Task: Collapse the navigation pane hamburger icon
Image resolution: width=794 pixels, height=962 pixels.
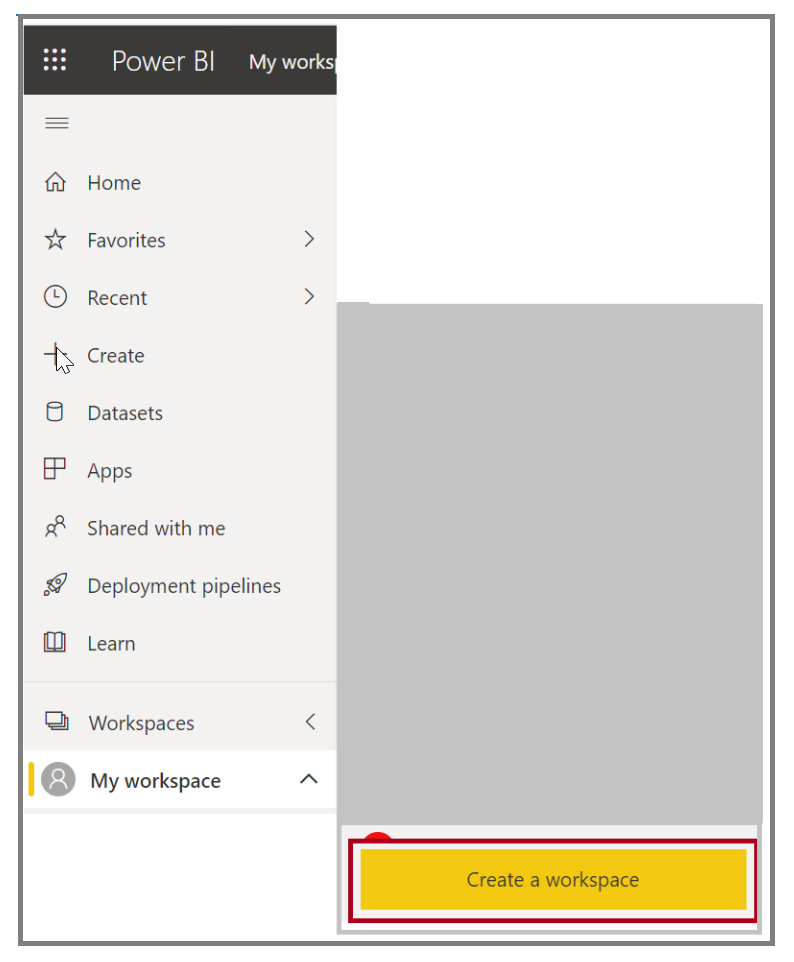Action: (56, 123)
